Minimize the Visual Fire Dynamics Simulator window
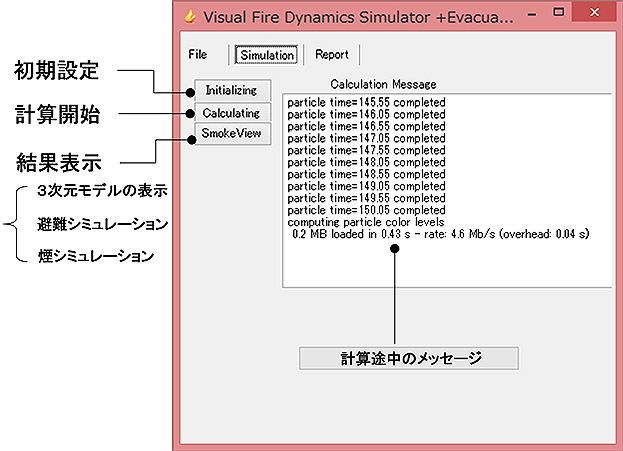Viewport: 623px width, 451px height. pyautogui.click(x=532, y=15)
